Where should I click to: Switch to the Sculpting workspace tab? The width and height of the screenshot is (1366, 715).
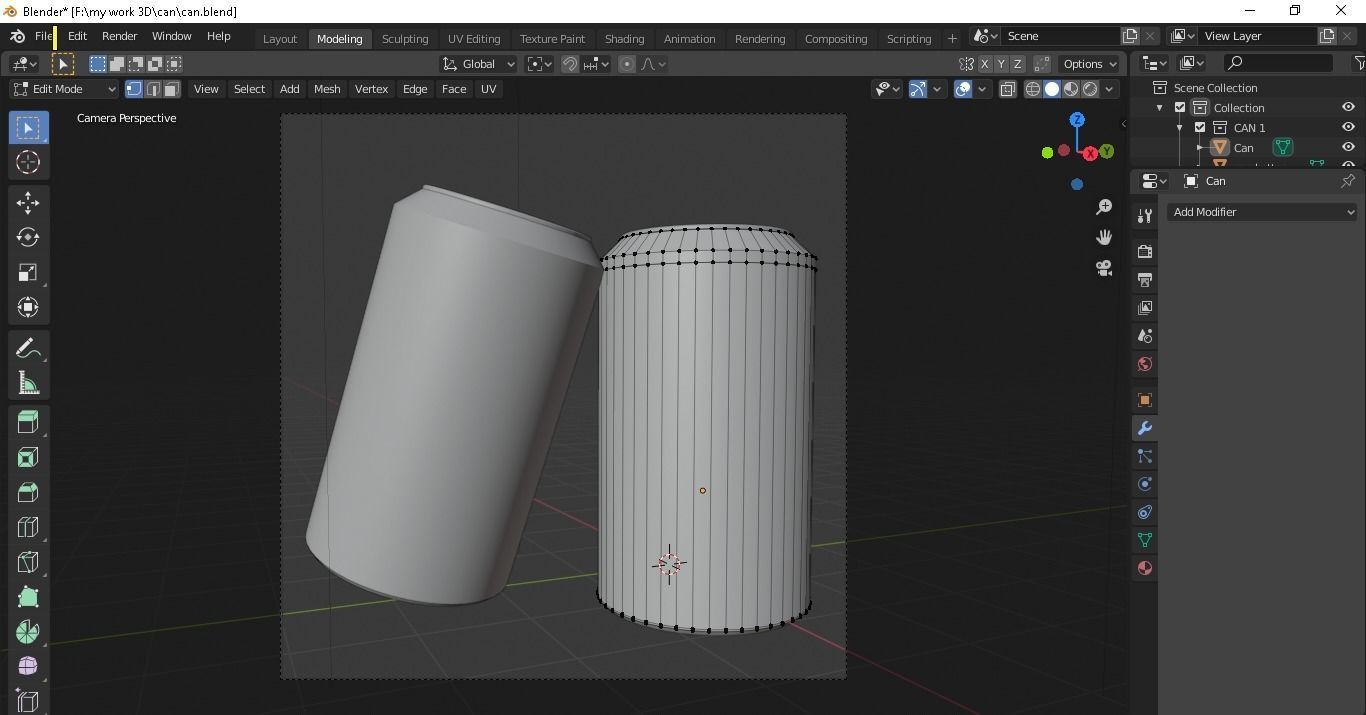405,39
